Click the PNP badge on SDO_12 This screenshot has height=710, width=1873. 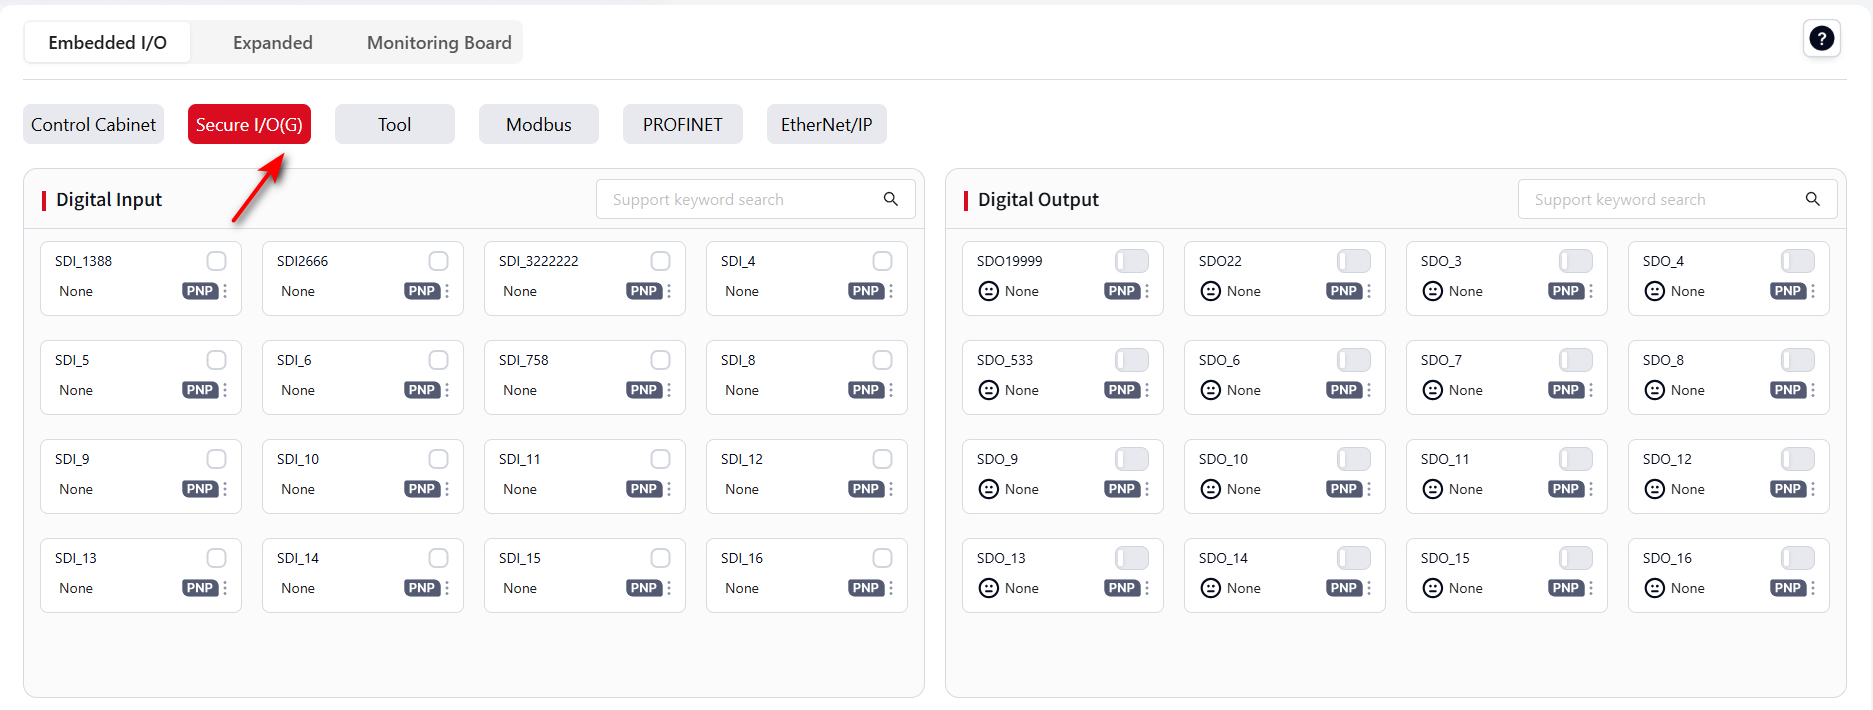point(1787,489)
